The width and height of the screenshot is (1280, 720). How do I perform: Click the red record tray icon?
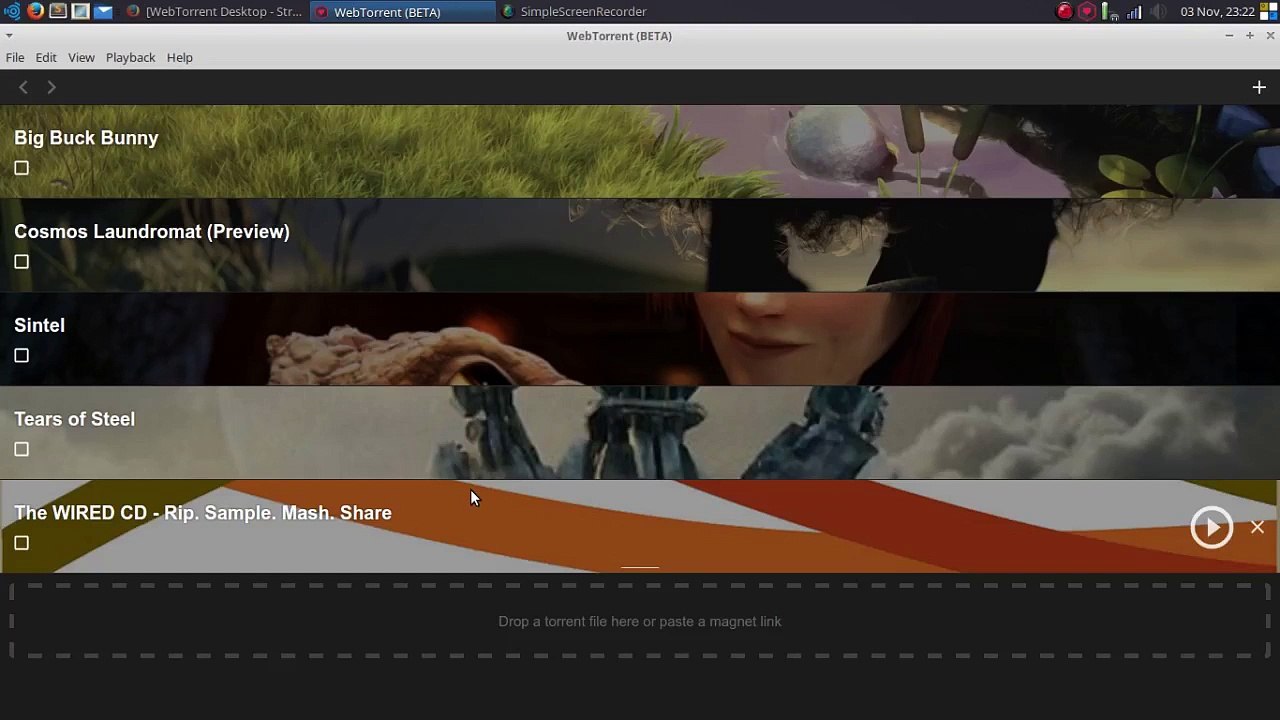pyautogui.click(x=1064, y=11)
